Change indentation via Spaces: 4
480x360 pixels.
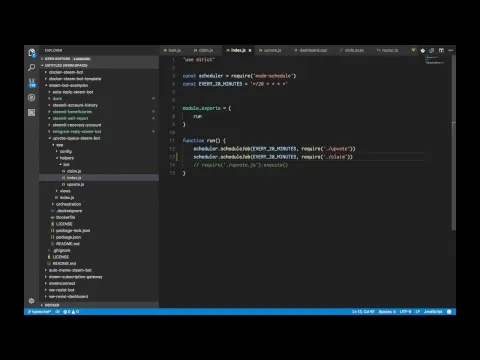point(387,312)
